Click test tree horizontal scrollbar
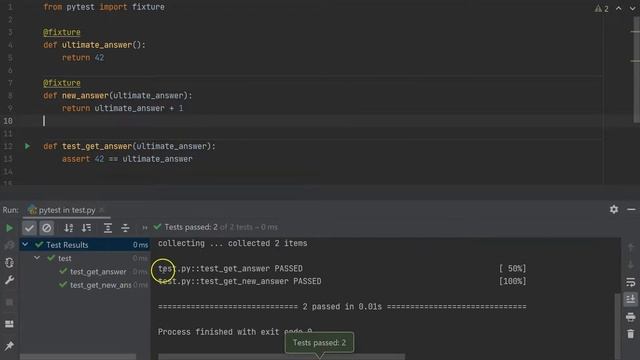The height and width of the screenshot is (360, 640). click(78, 357)
